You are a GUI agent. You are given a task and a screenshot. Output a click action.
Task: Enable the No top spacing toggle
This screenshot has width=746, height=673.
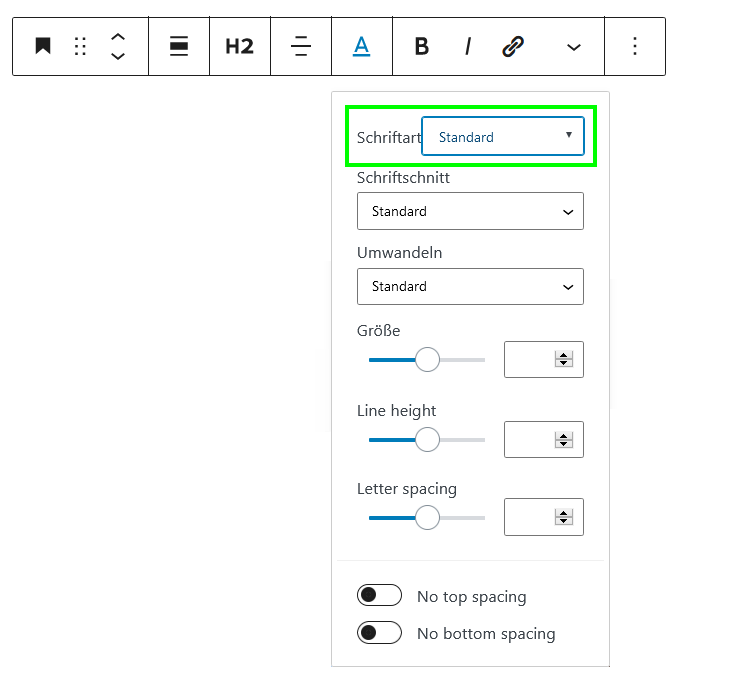[x=379, y=595]
